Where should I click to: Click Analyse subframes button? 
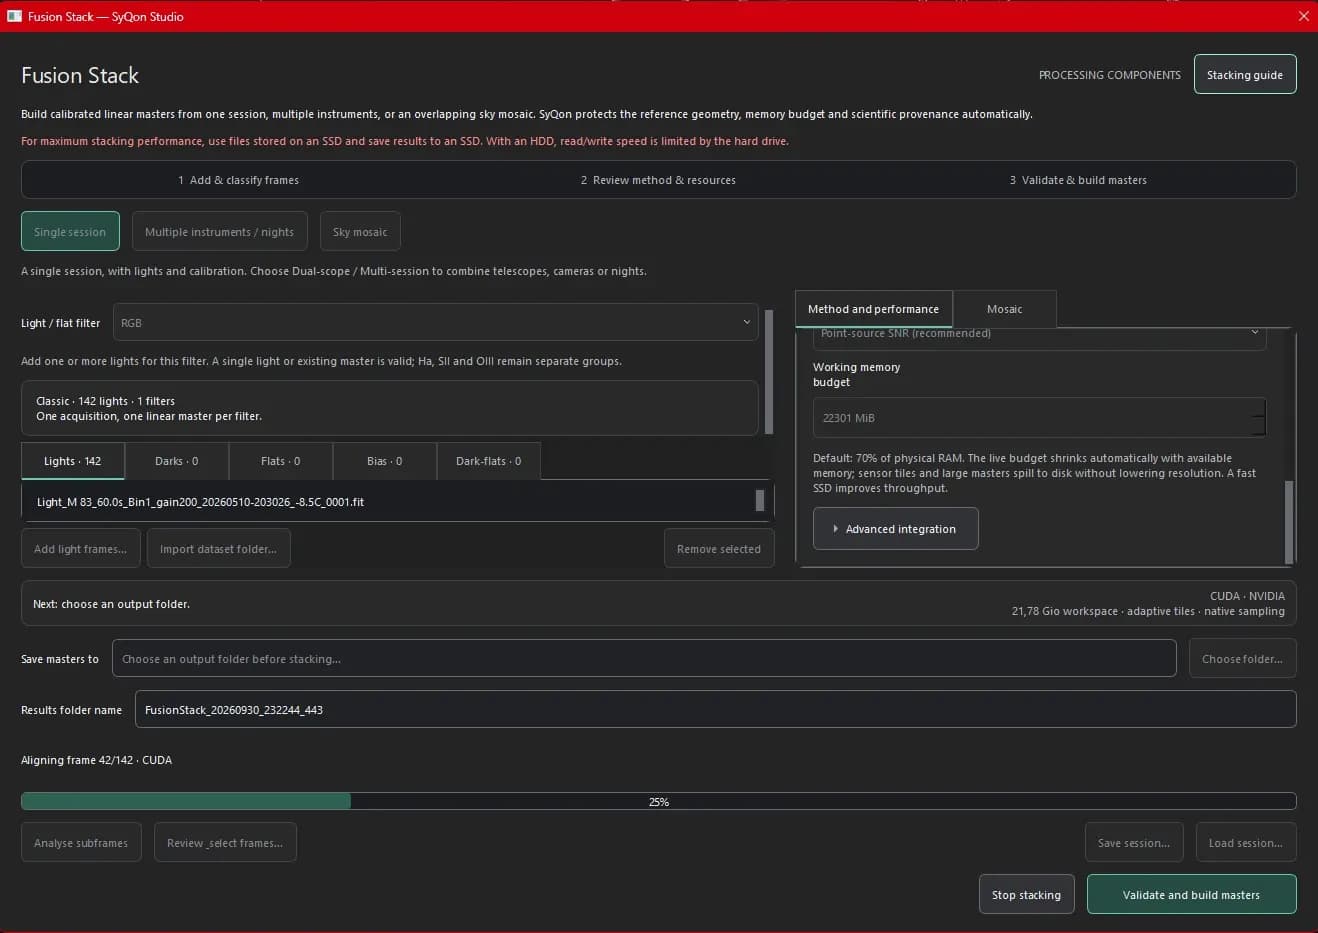(x=81, y=843)
